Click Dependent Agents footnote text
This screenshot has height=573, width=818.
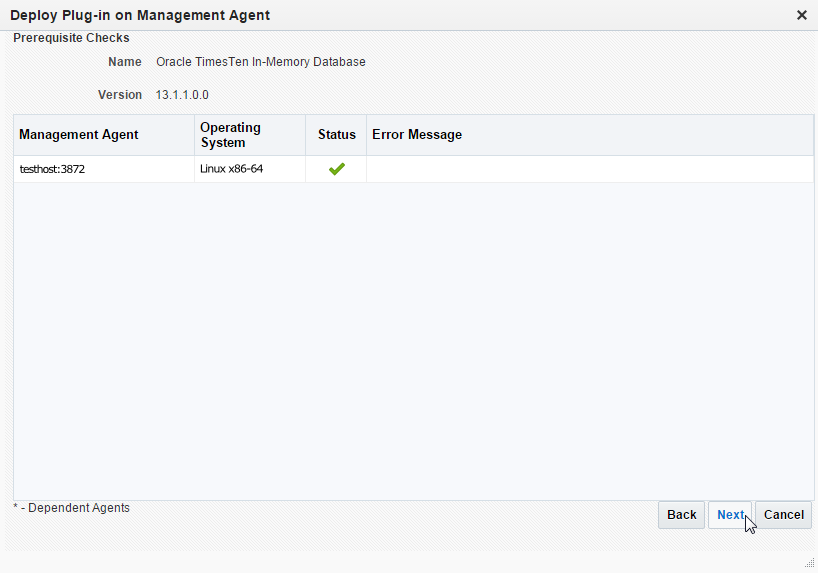[x=71, y=508]
